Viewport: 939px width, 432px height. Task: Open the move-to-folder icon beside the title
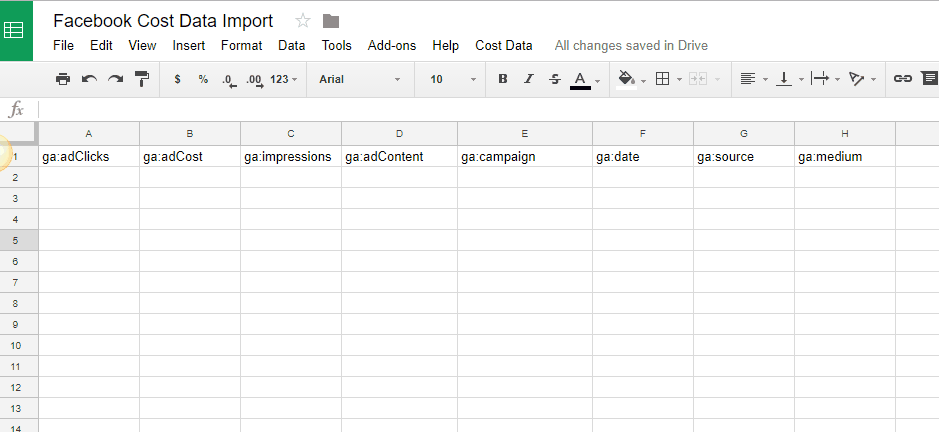(x=331, y=22)
